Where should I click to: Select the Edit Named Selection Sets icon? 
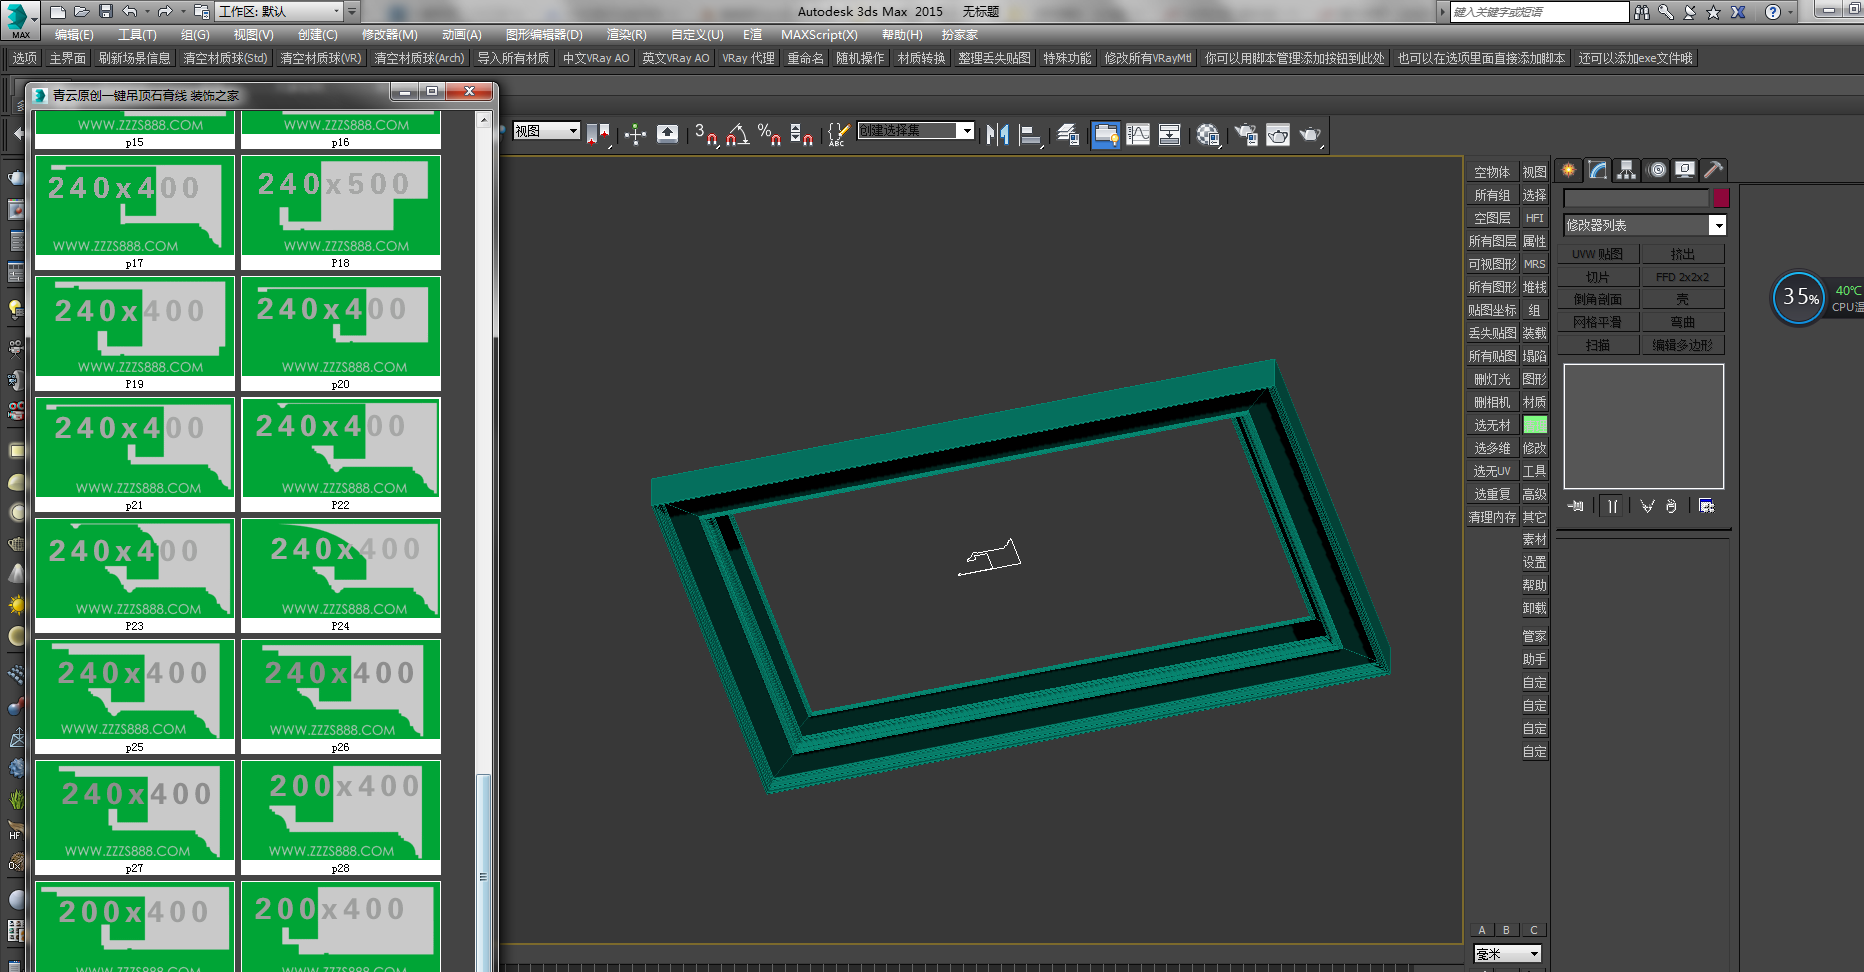pos(838,134)
